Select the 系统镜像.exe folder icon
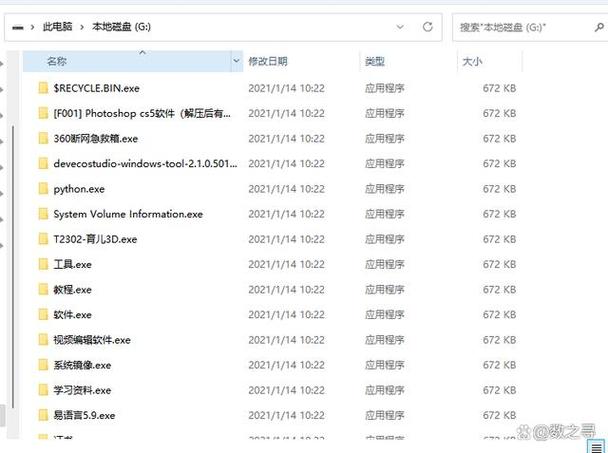This screenshot has width=608, height=453. click(43, 365)
